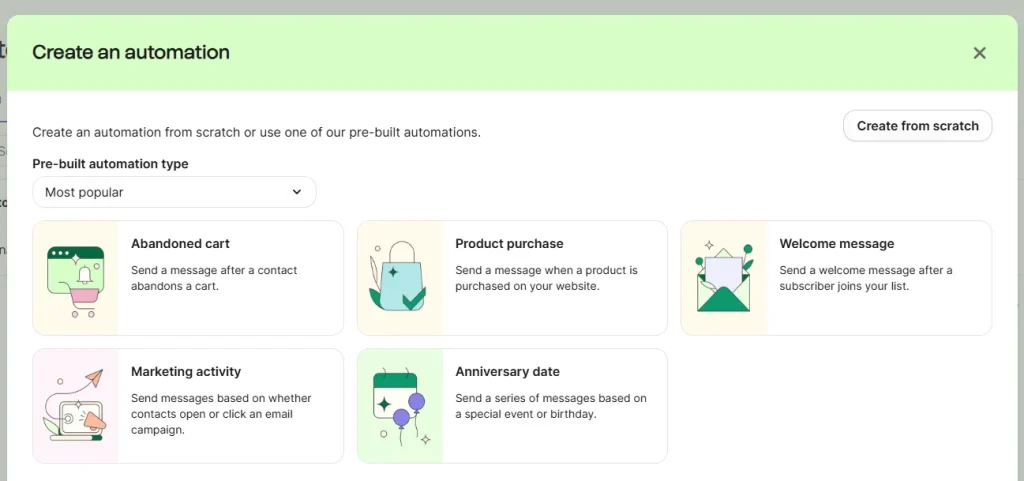Click the email campaign open or click description
This screenshot has height=481, width=1024.
tap(221, 414)
